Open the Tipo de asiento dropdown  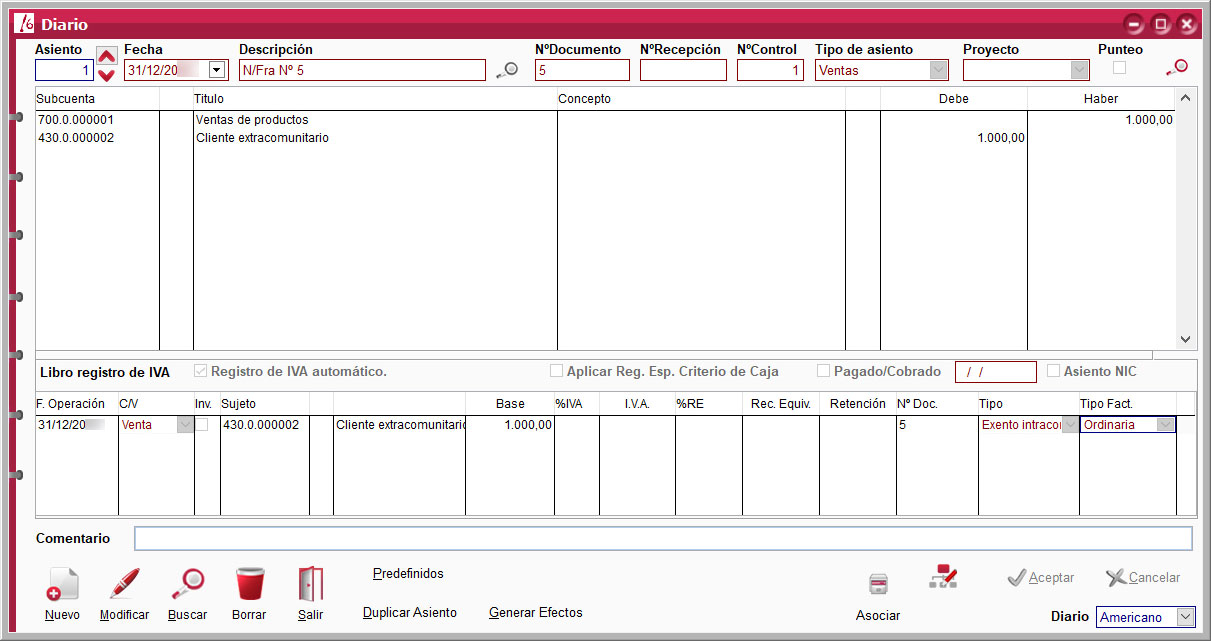point(939,70)
